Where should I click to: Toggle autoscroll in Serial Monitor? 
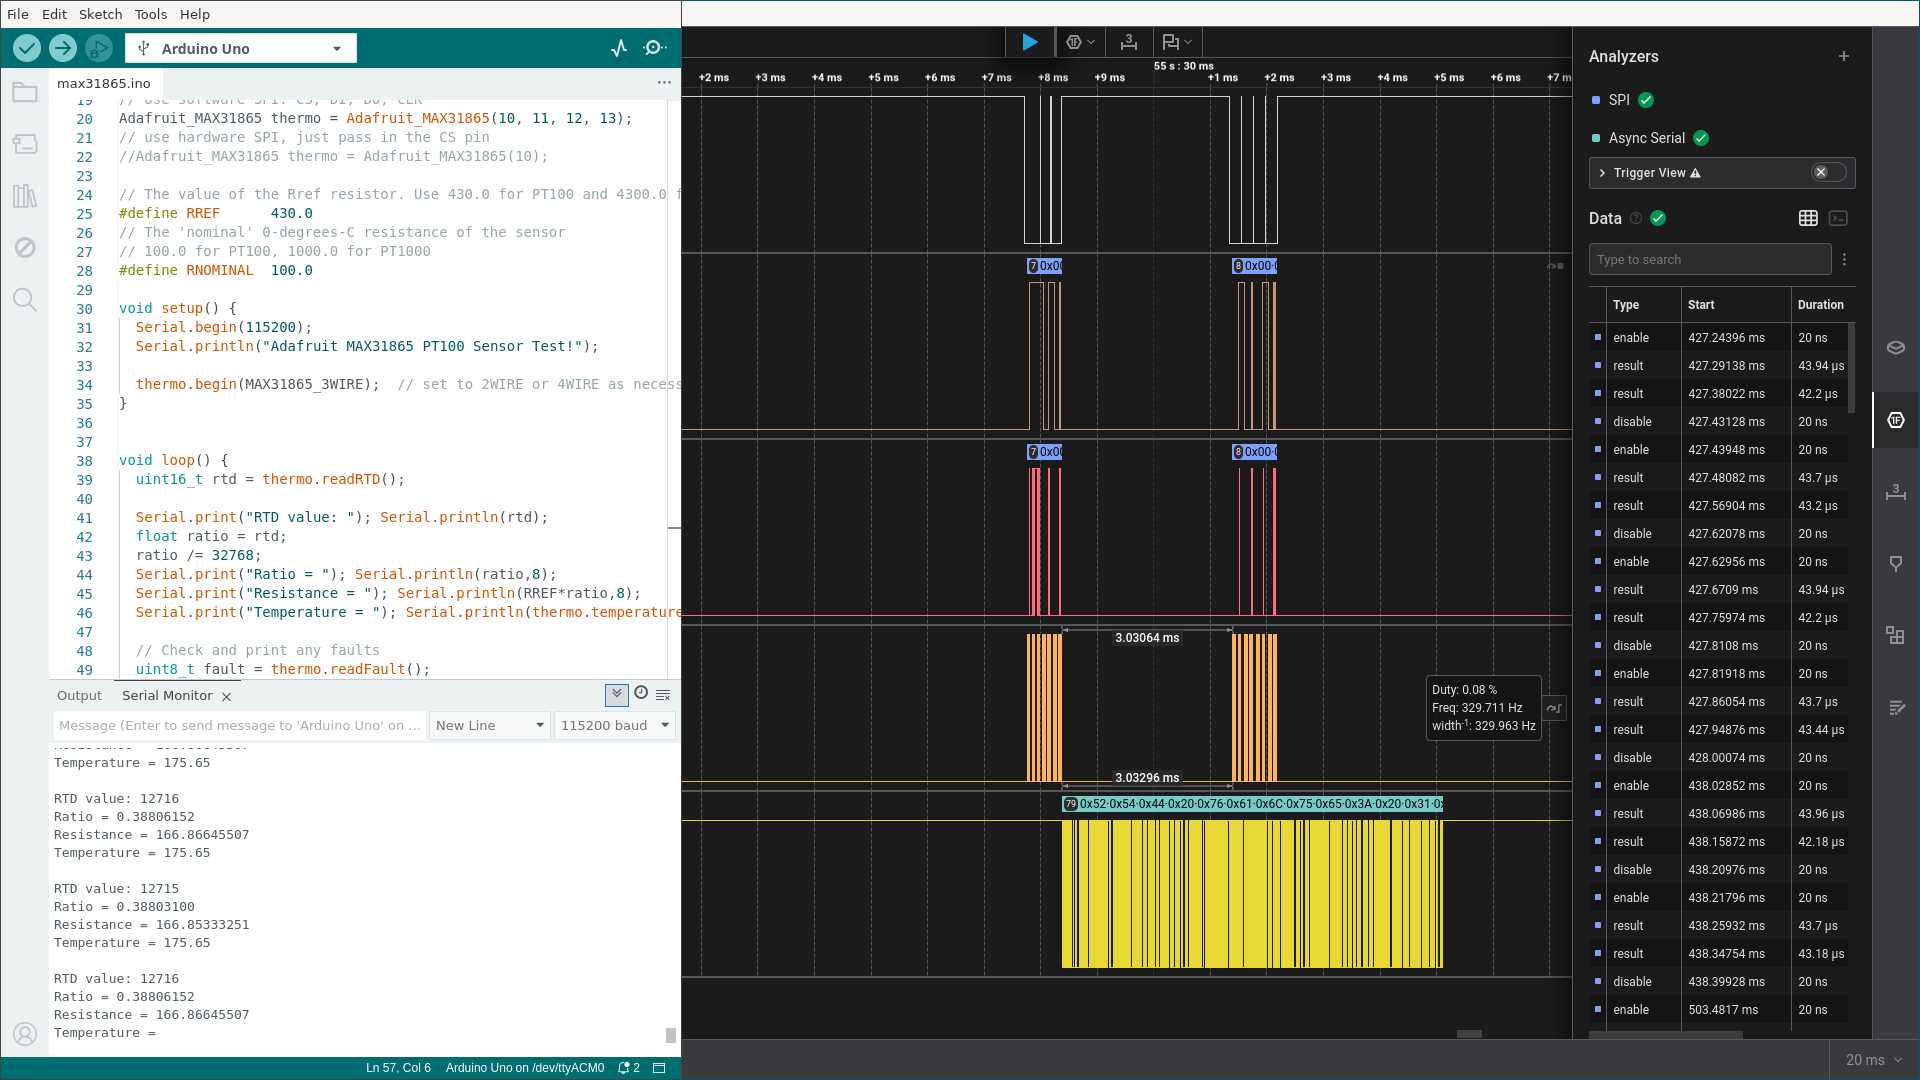616,694
